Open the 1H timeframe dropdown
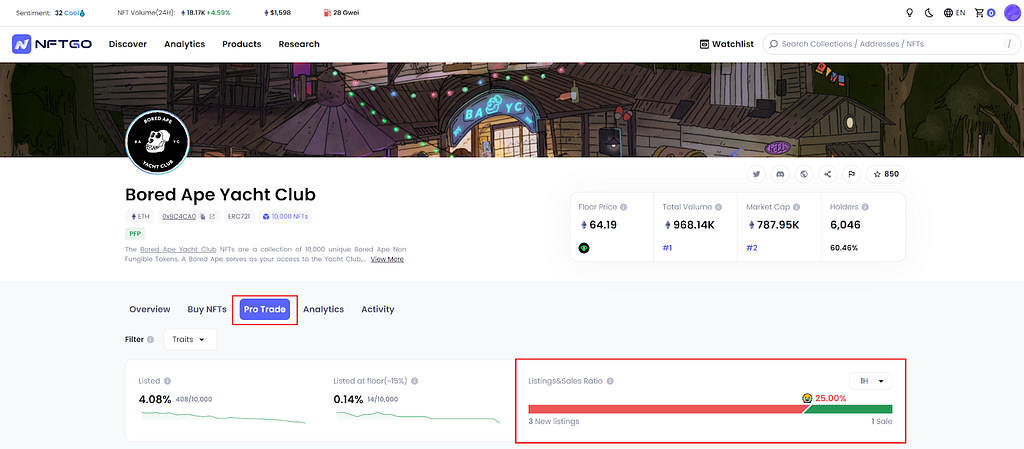This screenshot has width=1024, height=449. [871, 381]
